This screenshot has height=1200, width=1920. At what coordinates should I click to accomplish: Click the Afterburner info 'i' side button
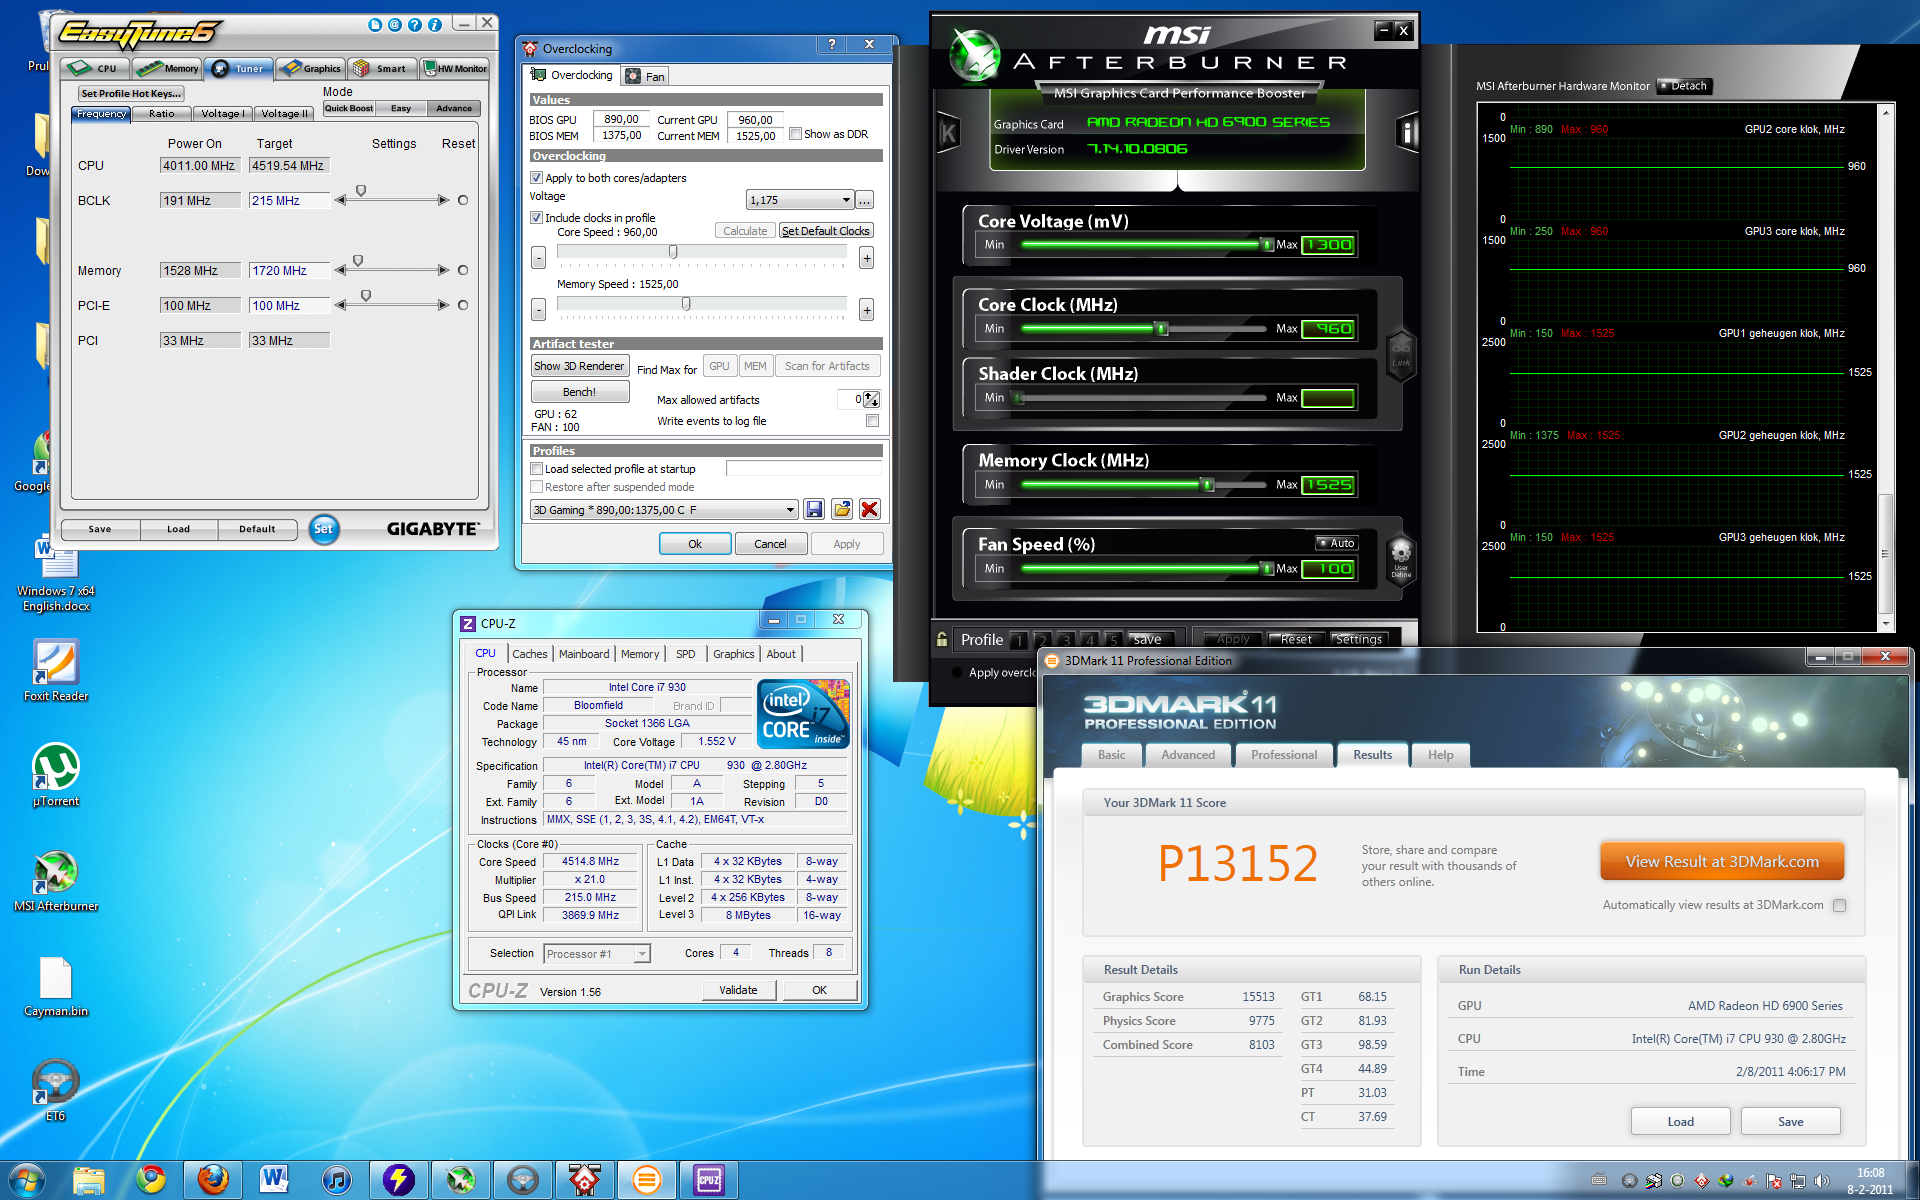(x=1408, y=132)
